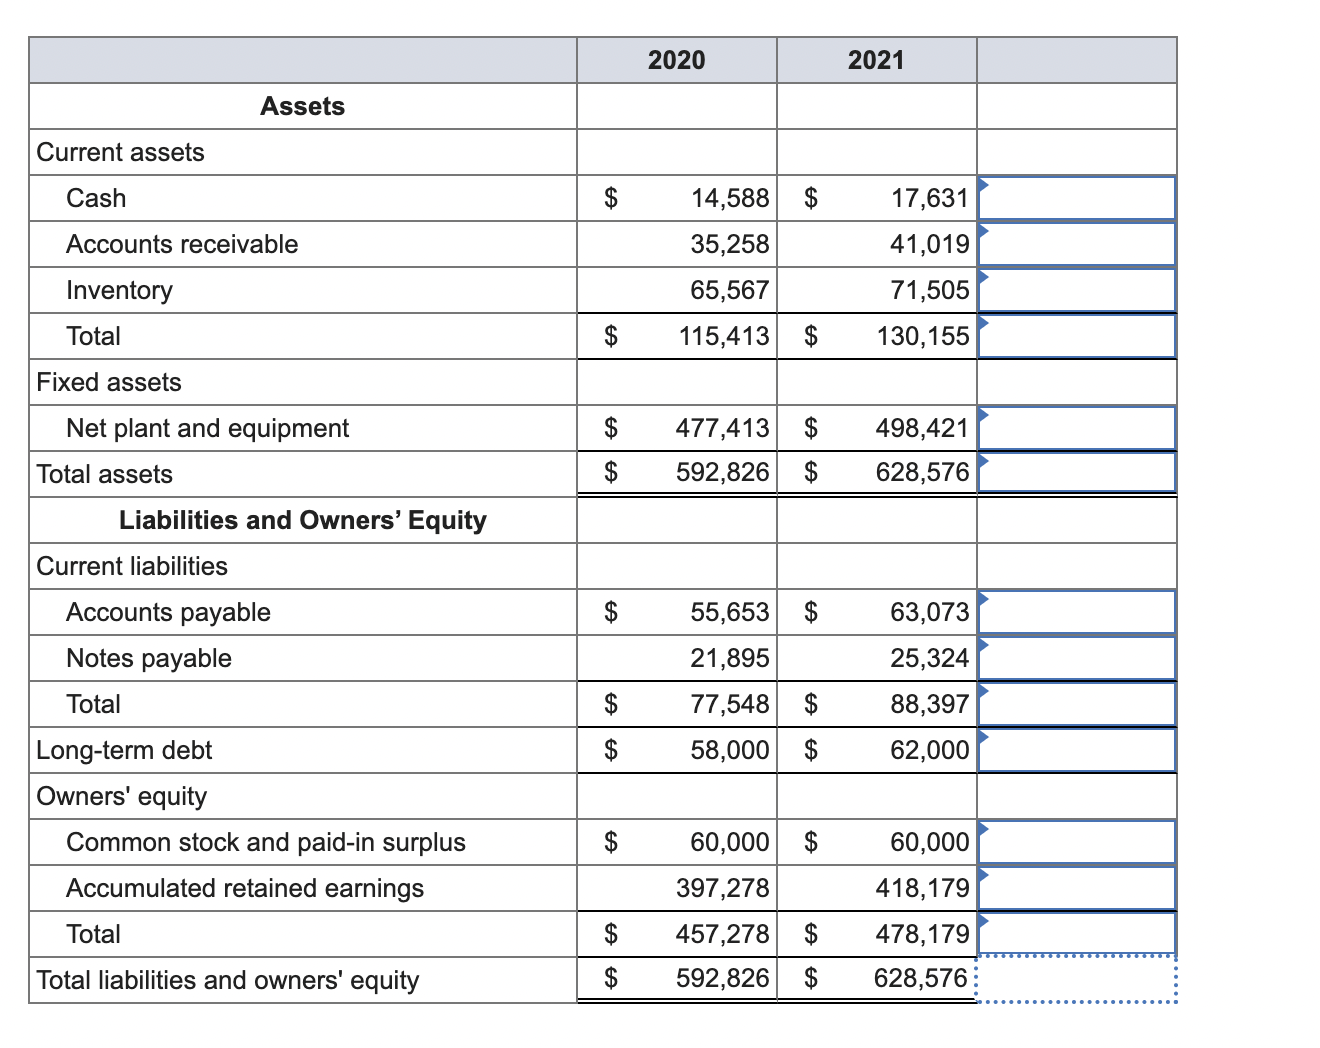Select the retained earnings value 418,179
Viewport: 1320px width, 1048px height.
pos(923,888)
